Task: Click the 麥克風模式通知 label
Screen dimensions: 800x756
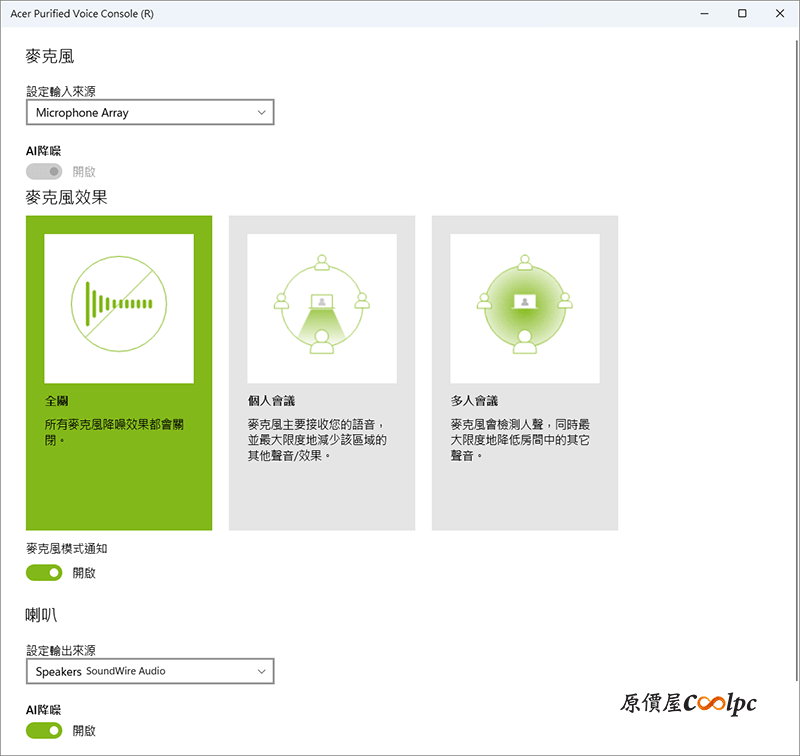Action: (67, 549)
